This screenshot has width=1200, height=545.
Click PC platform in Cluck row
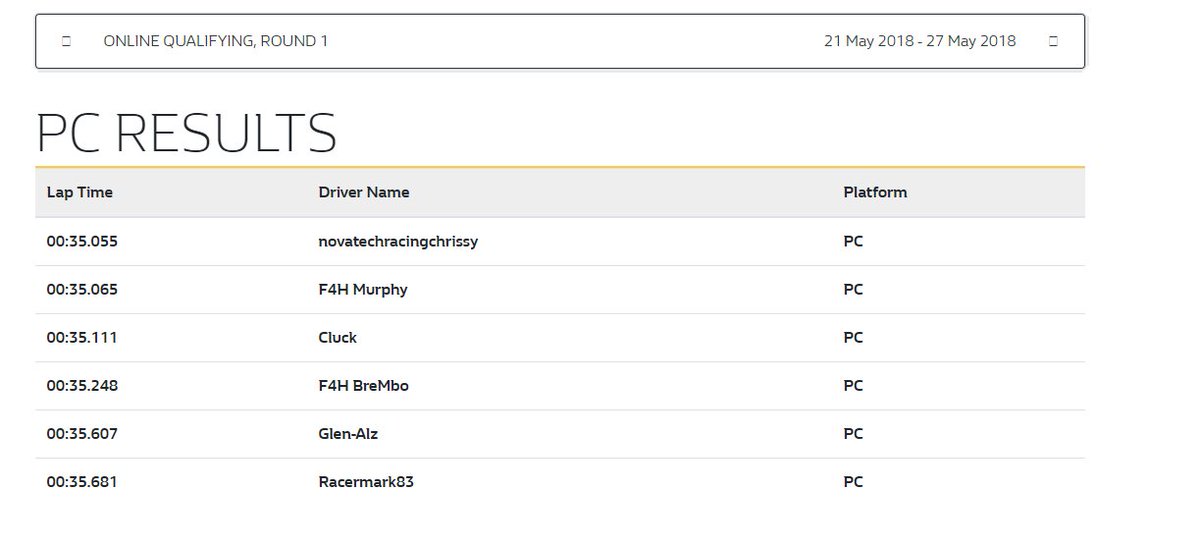[853, 337]
